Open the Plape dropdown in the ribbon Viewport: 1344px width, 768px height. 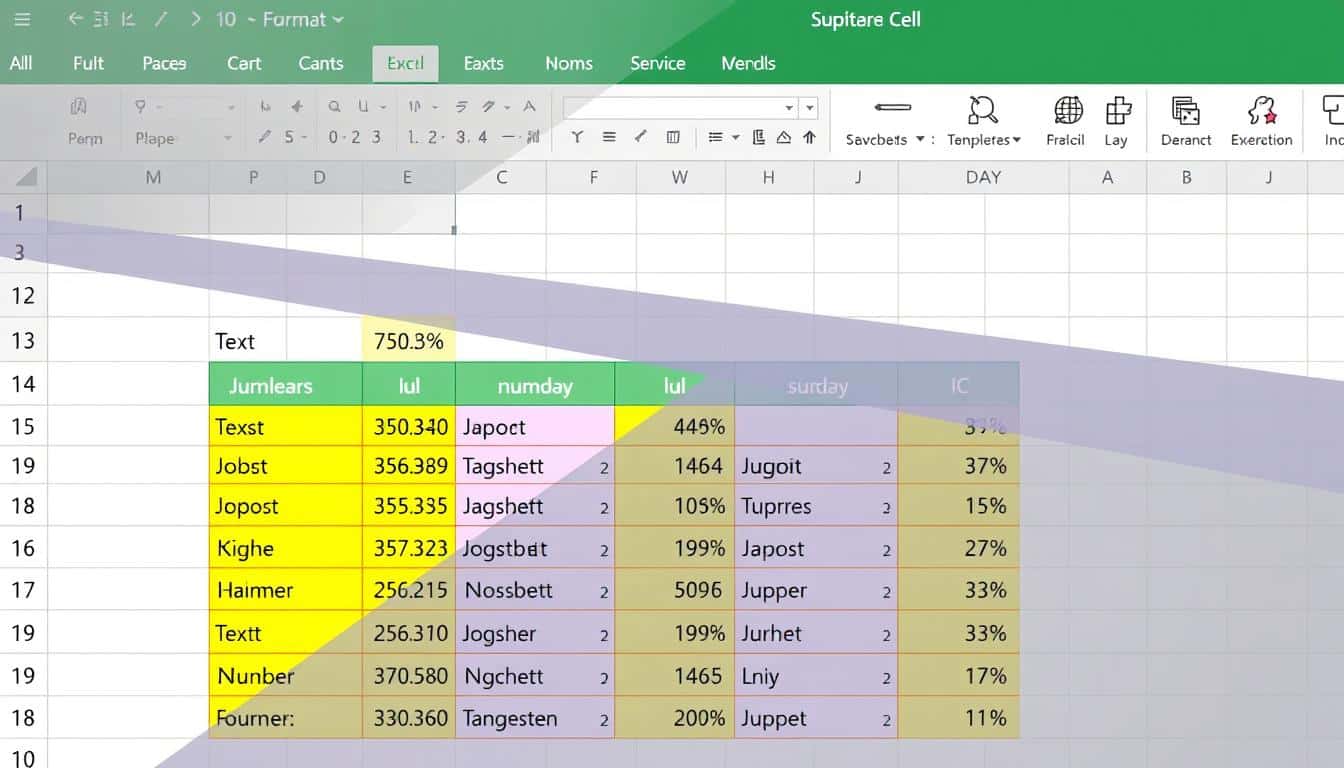point(228,139)
